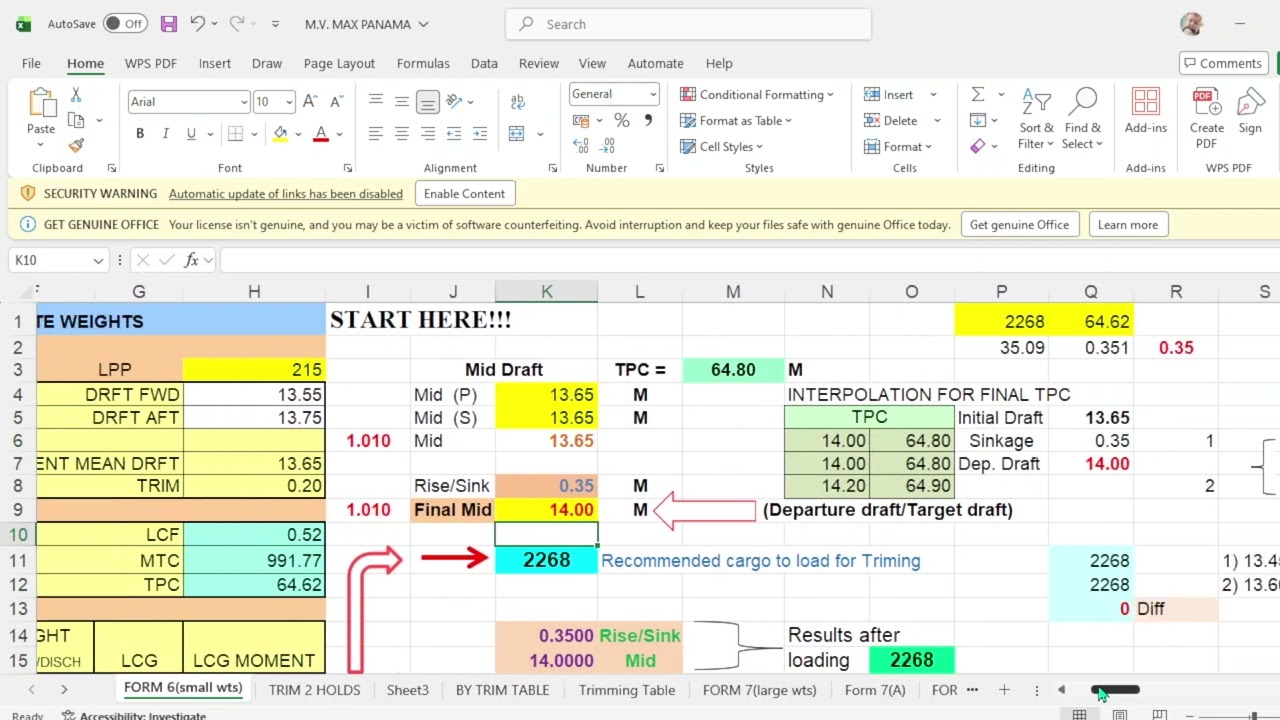Viewport: 1280px width, 720px height.
Task: Open the Conditional Formatting dropdown
Action: pos(757,95)
